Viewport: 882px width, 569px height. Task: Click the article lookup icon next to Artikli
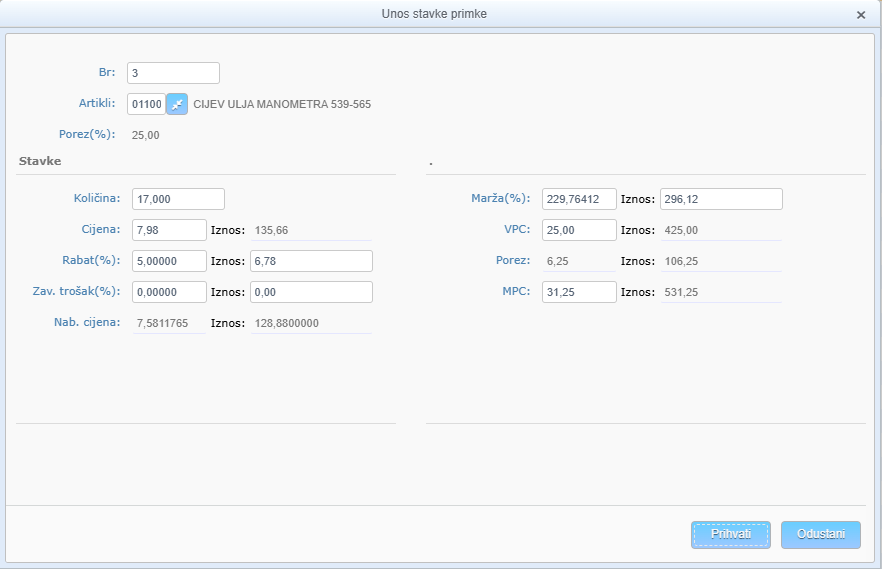pyautogui.click(x=177, y=104)
